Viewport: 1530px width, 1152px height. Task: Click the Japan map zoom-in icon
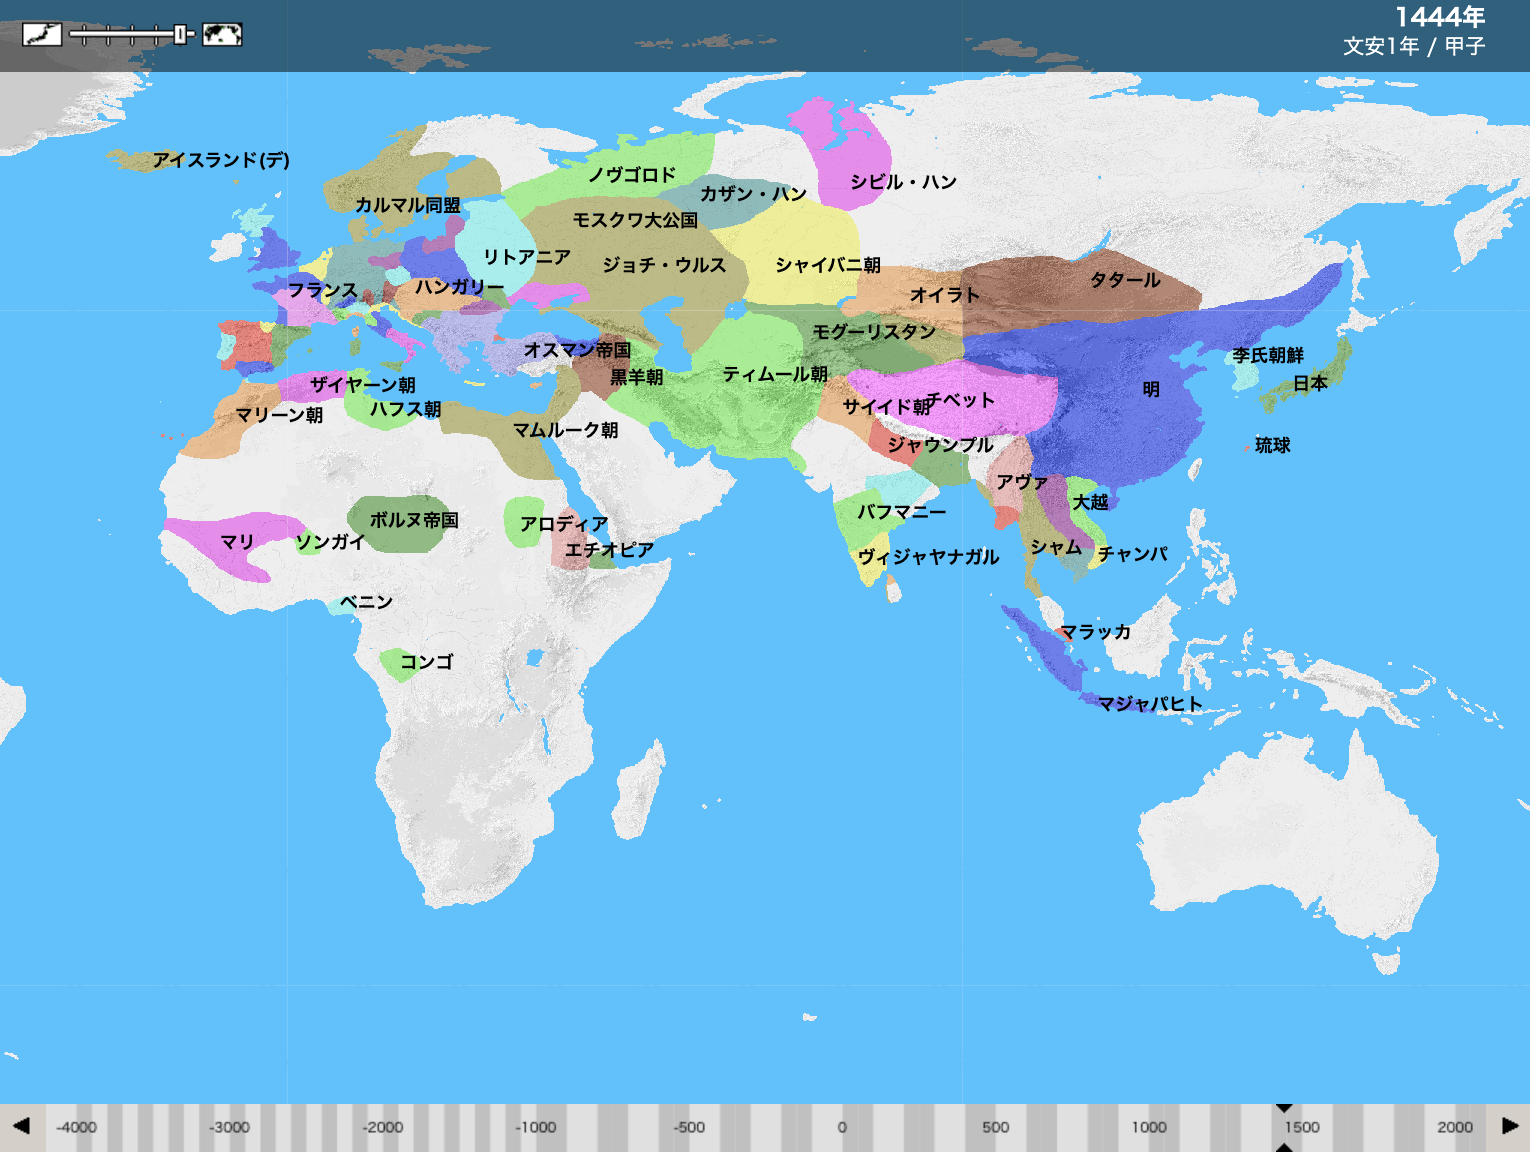coord(42,35)
